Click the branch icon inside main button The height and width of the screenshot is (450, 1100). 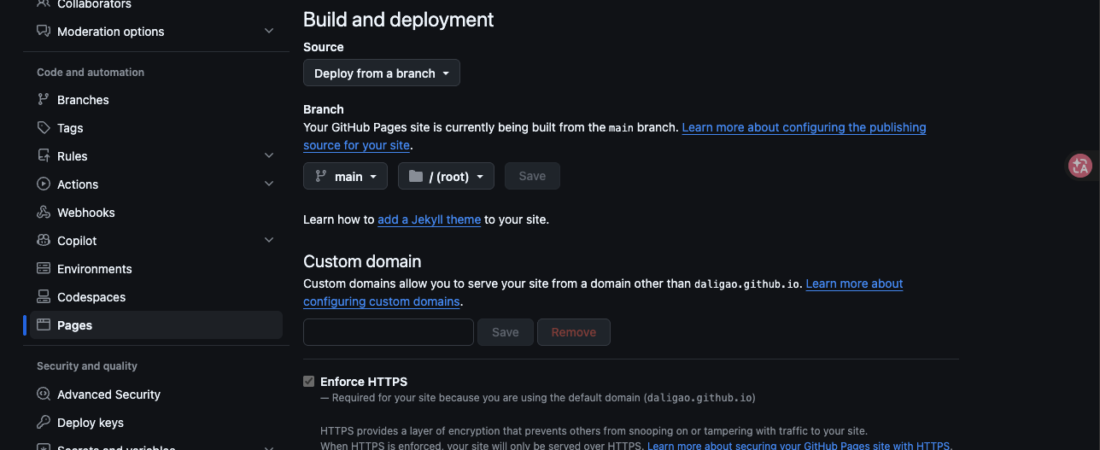point(321,176)
